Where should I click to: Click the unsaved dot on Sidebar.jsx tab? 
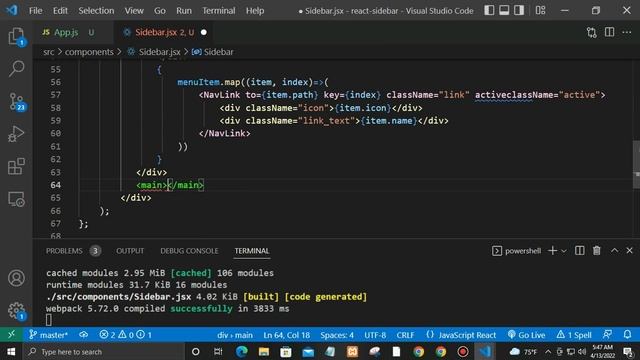[x=204, y=32]
